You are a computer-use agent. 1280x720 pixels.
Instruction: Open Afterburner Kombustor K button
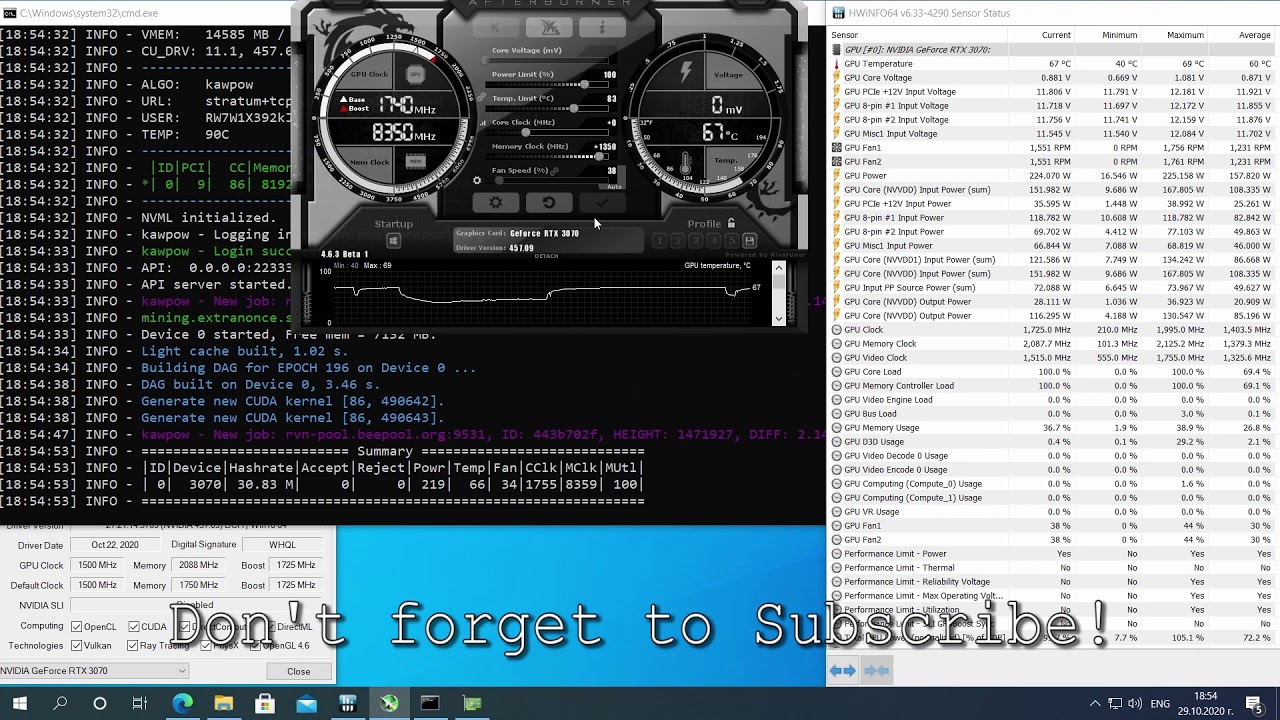[495, 28]
